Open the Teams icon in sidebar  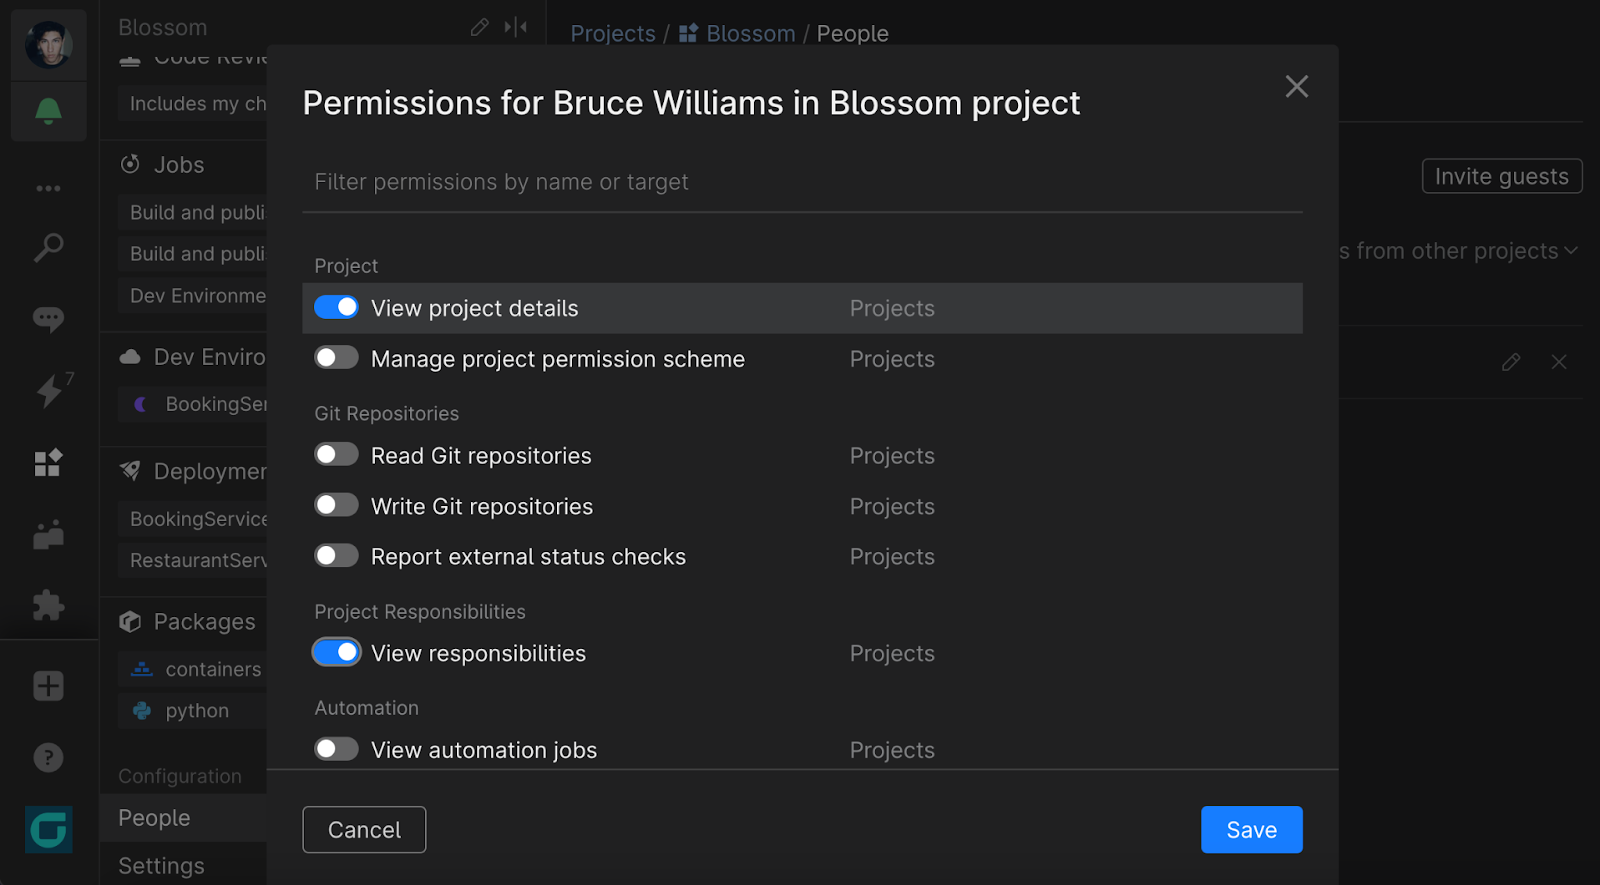[48, 535]
